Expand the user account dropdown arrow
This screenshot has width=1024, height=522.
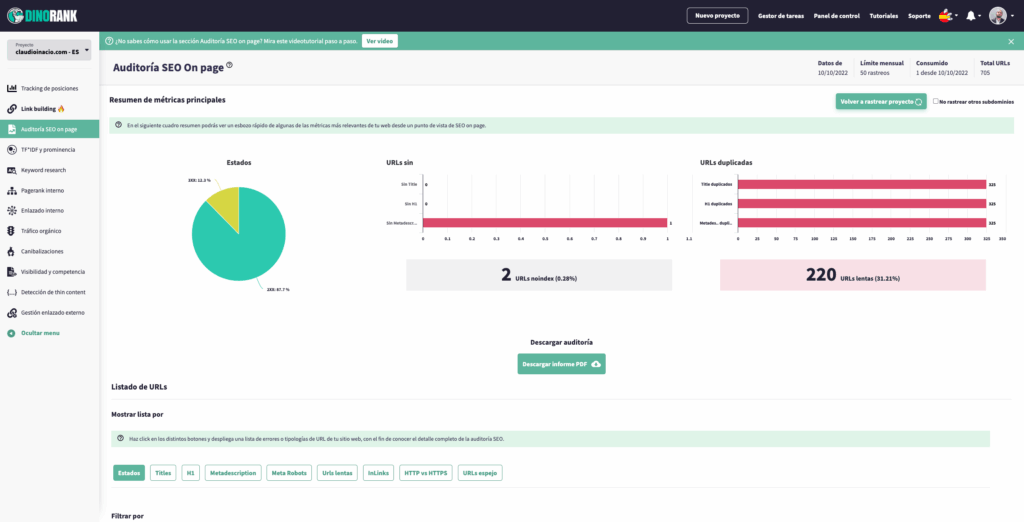1012,16
